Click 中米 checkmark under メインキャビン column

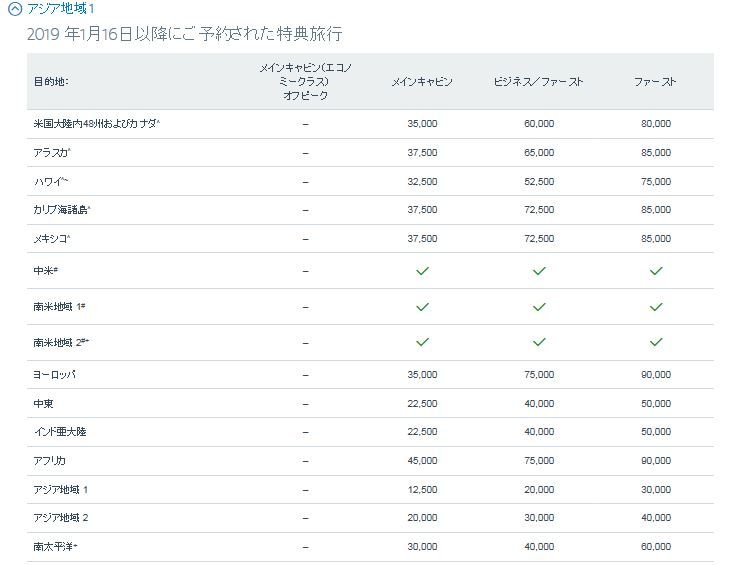[x=422, y=271]
